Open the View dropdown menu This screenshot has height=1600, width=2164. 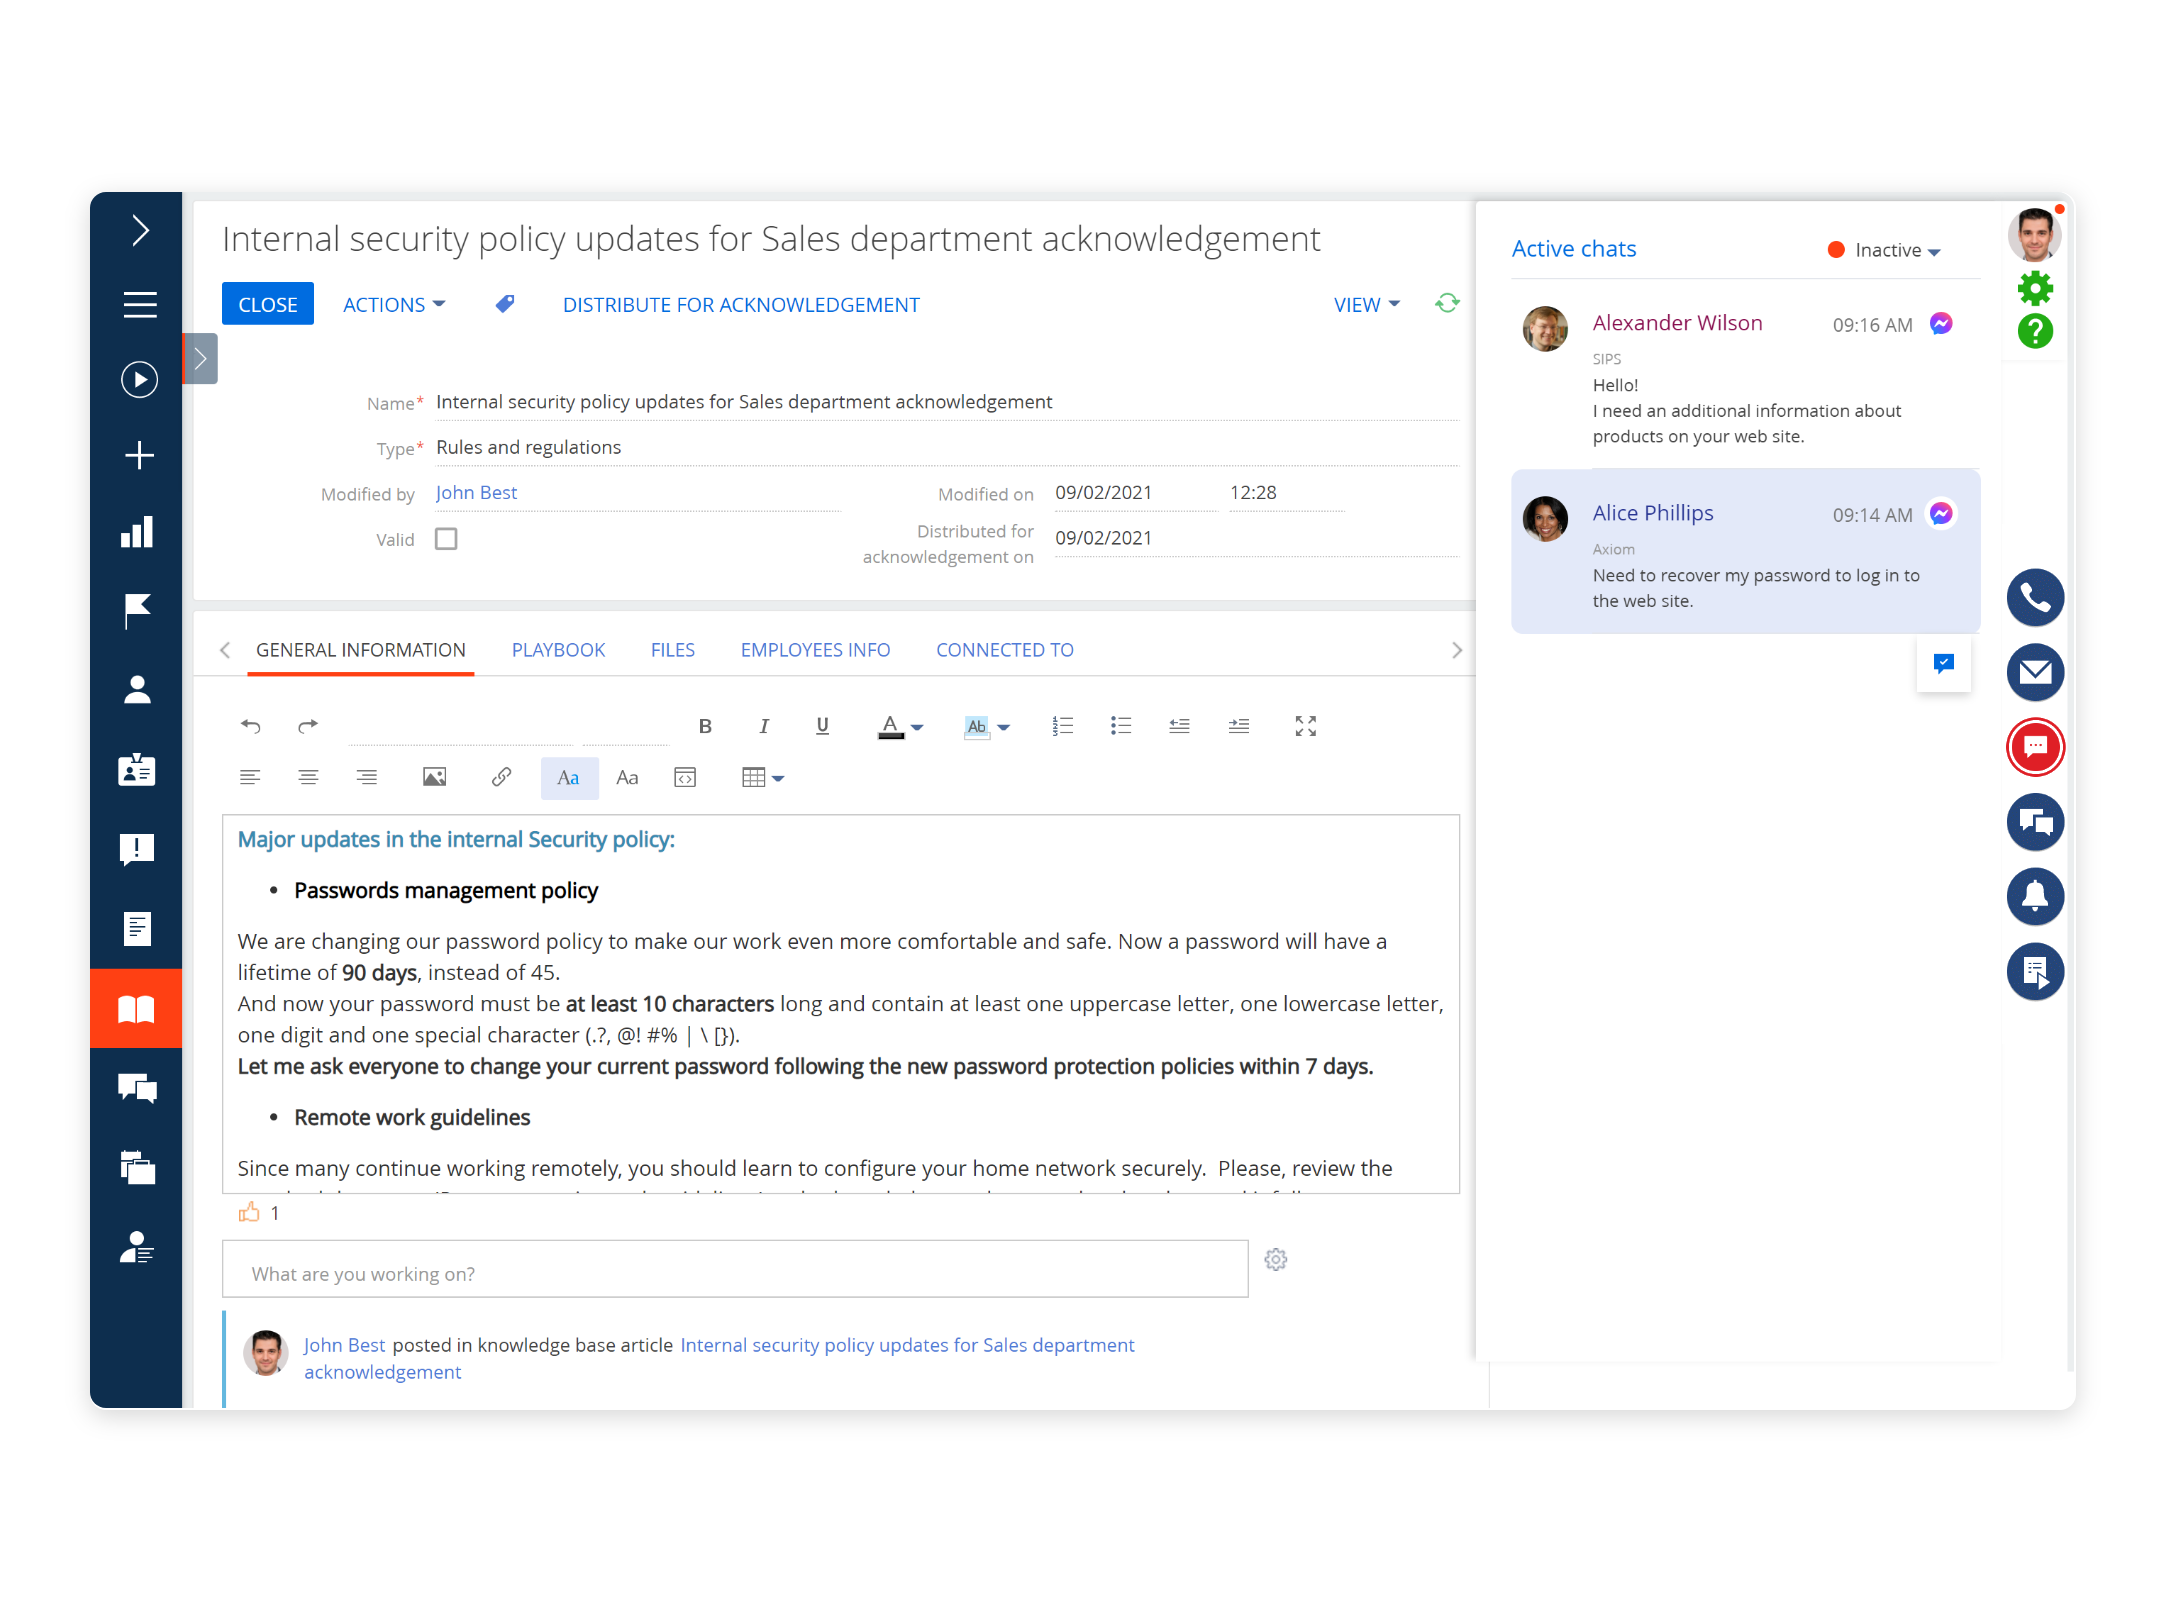(x=1366, y=304)
